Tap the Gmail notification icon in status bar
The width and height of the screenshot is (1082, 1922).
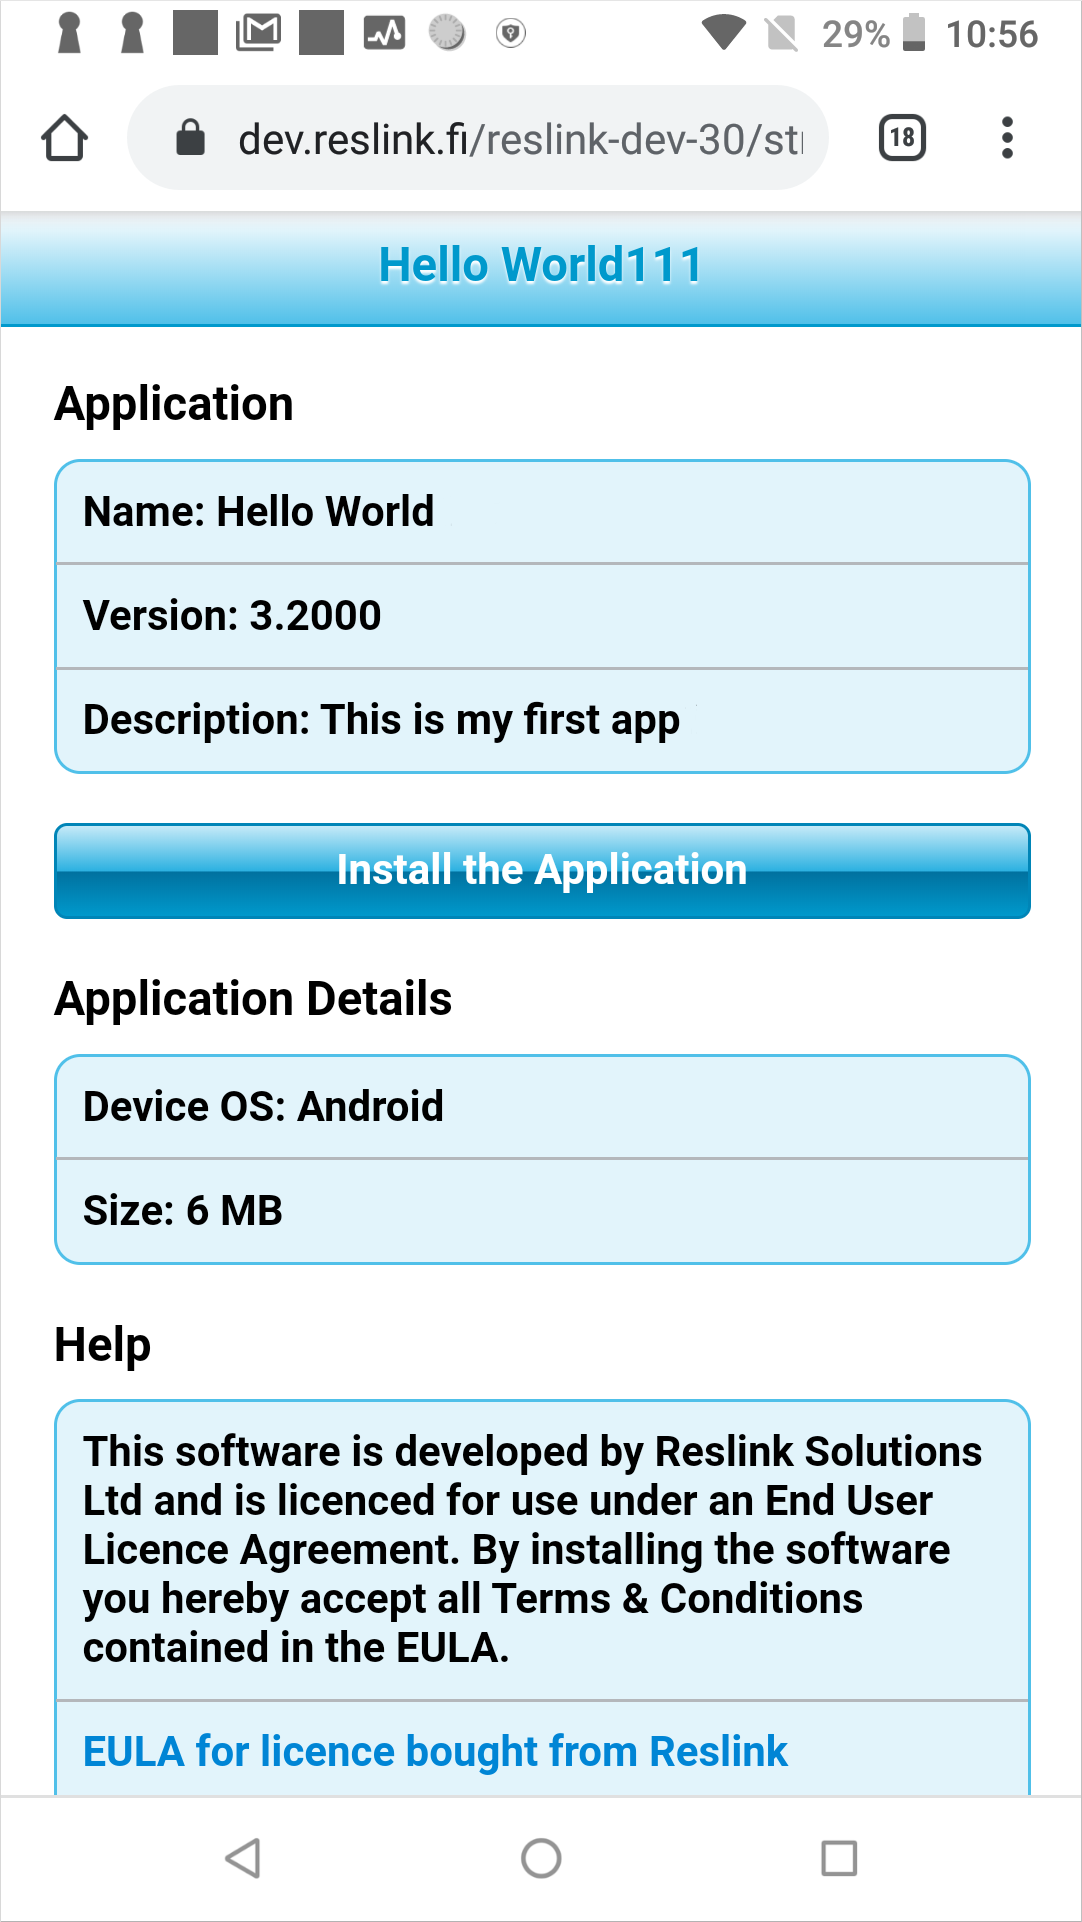pos(258,33)
